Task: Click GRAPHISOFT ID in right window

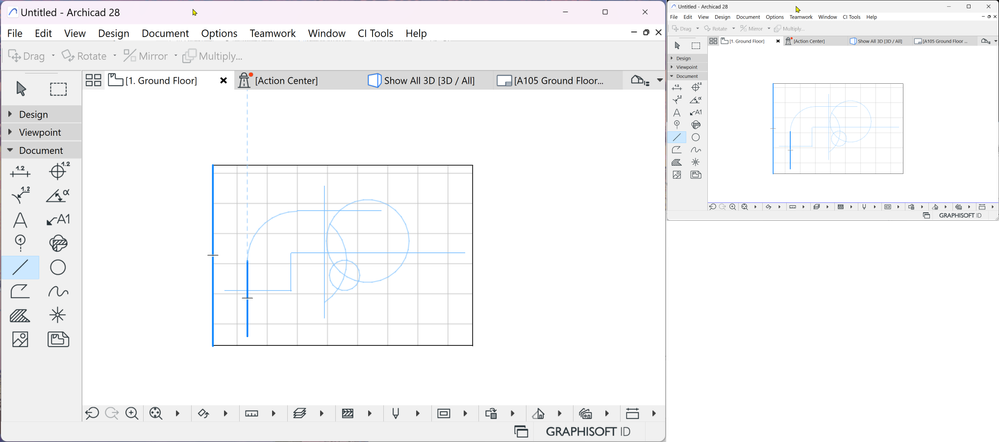Action: [x=959, y=216]
